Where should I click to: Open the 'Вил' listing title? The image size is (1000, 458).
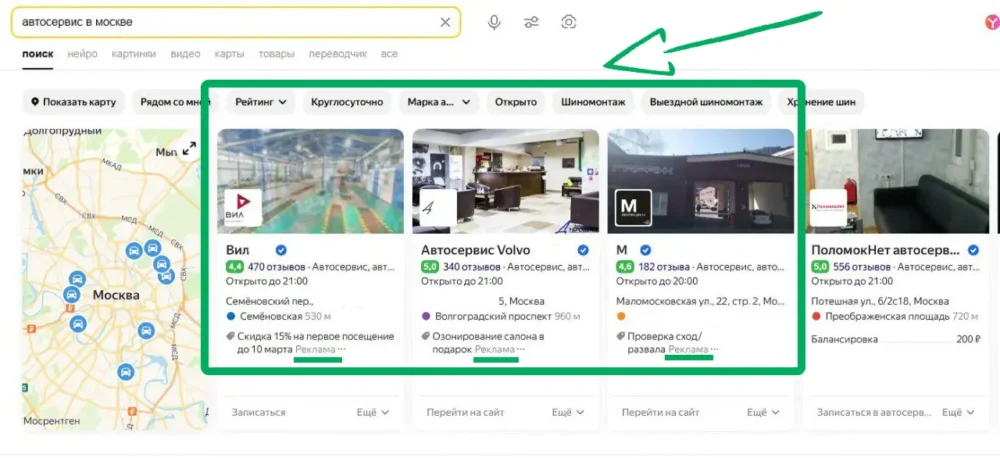(x=238, y=250)
